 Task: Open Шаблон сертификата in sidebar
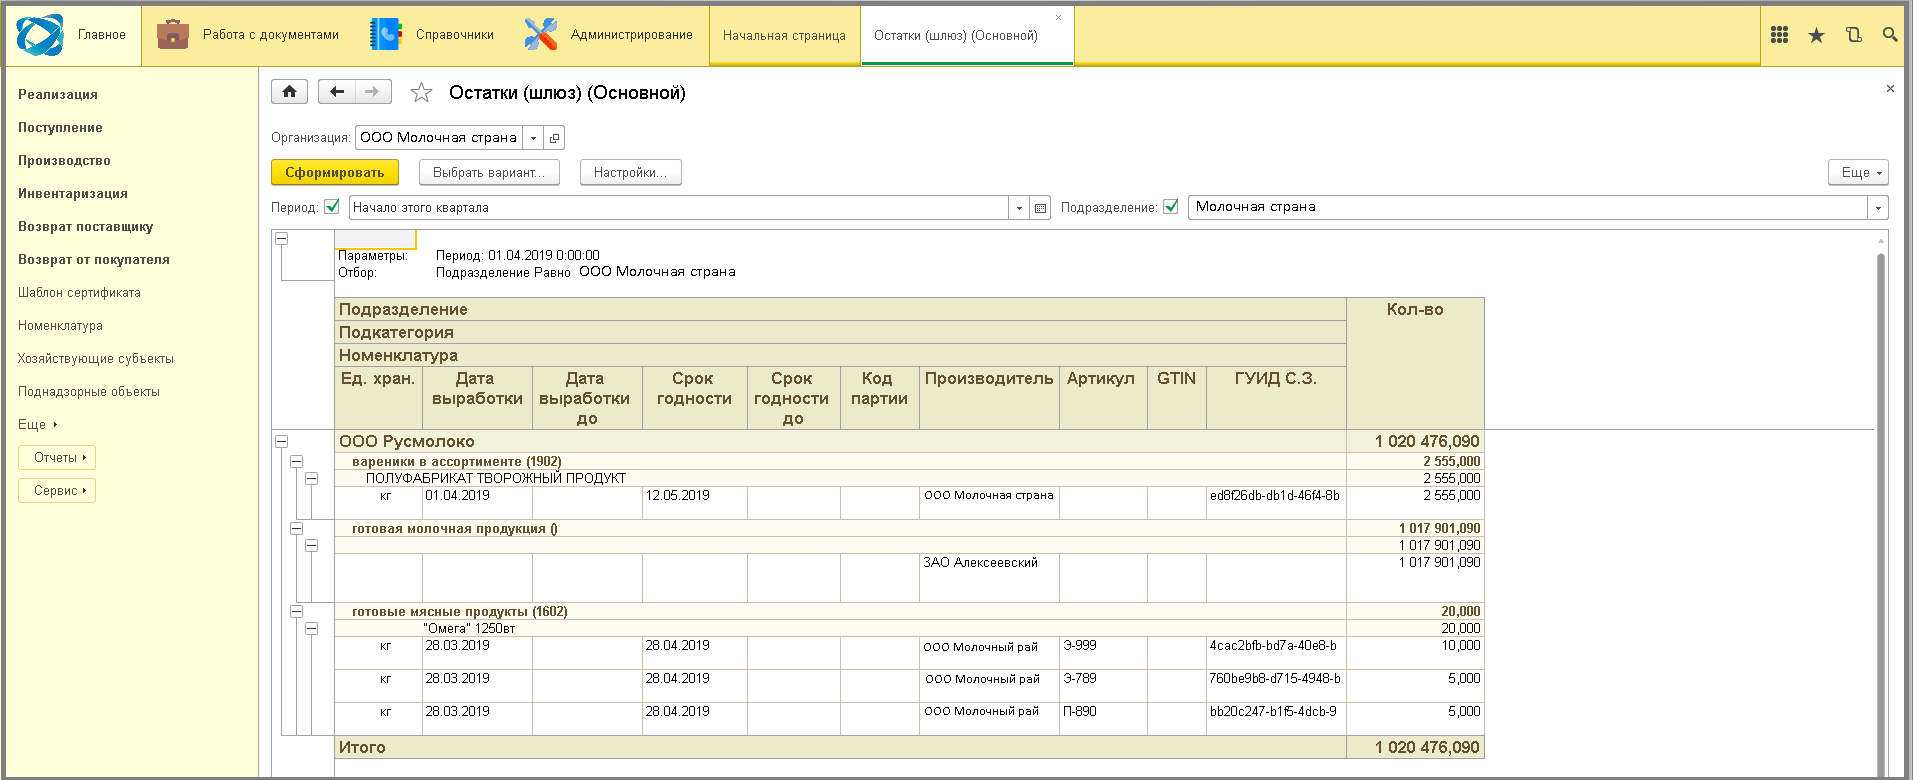pos(79,292)
